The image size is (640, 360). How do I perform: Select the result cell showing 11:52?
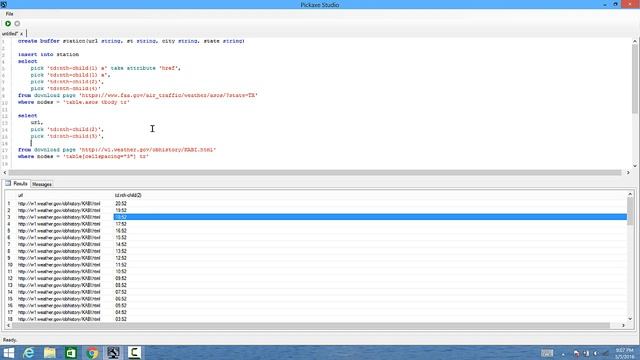(370, 265)
